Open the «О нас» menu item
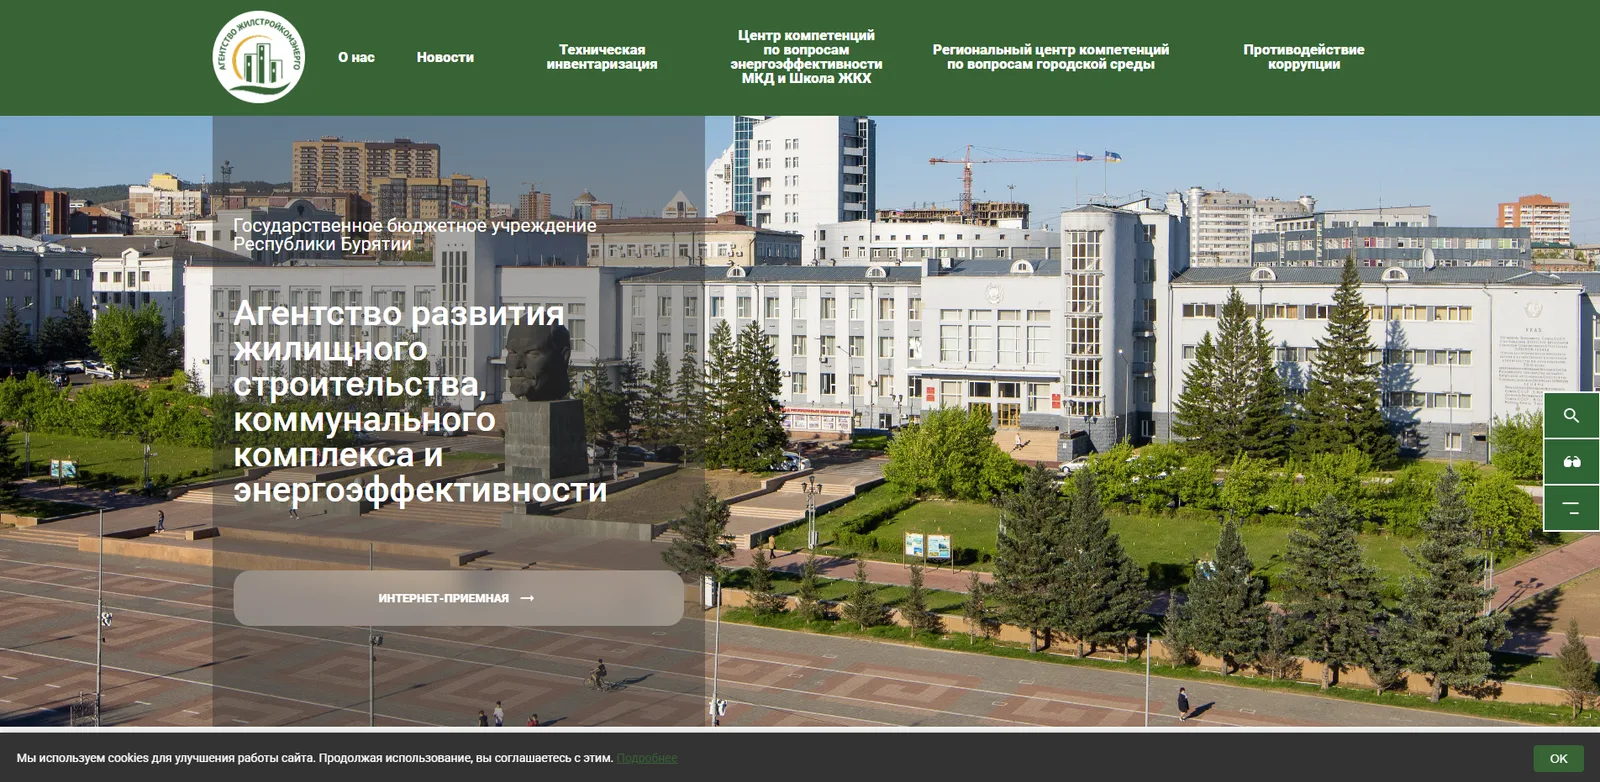1600x782 pixels. tap(356, 57)
